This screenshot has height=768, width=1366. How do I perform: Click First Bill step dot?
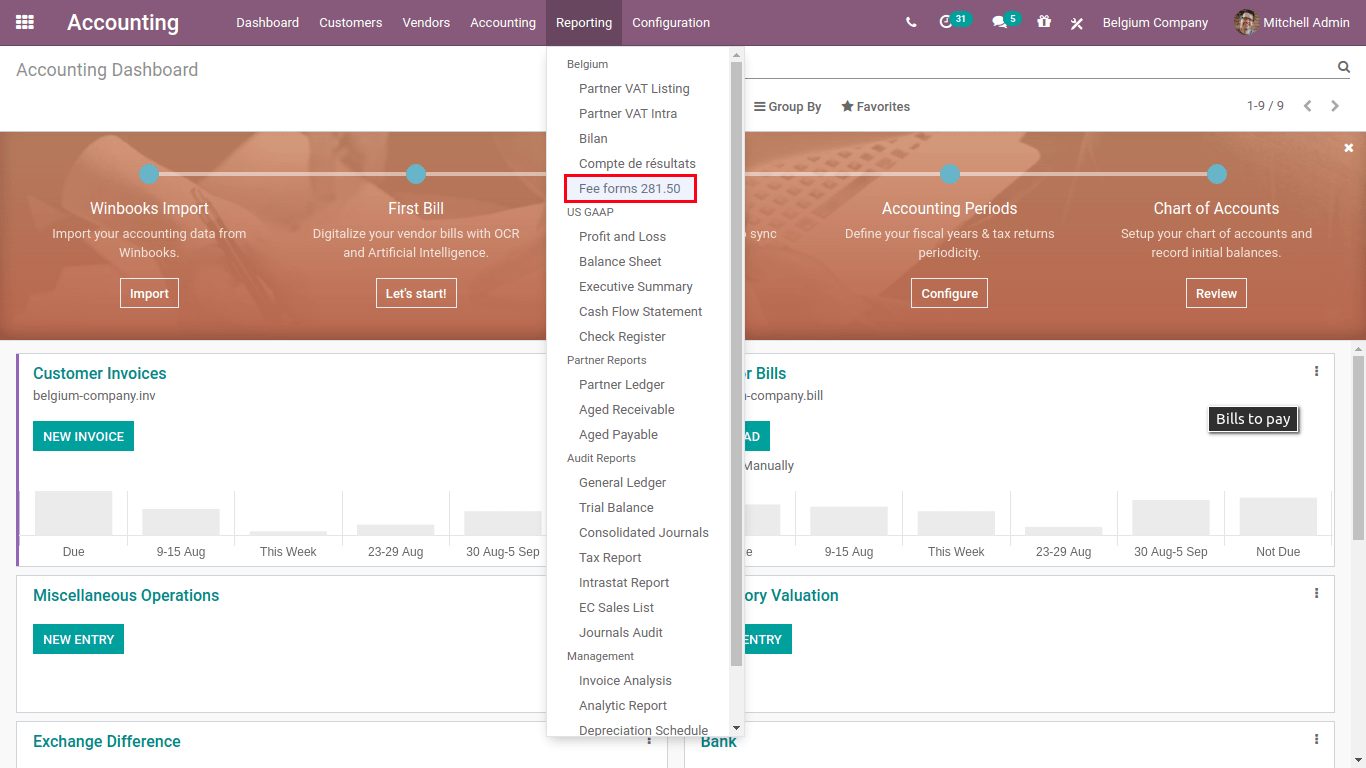pyautogui.click(x=416, y=174)
